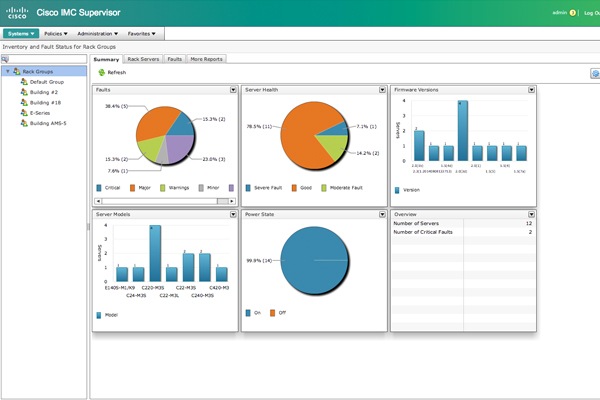Expand the Firmware Versions panel menu arrow
The height and width of the screenshot is (400, 600).
(532, 90)
